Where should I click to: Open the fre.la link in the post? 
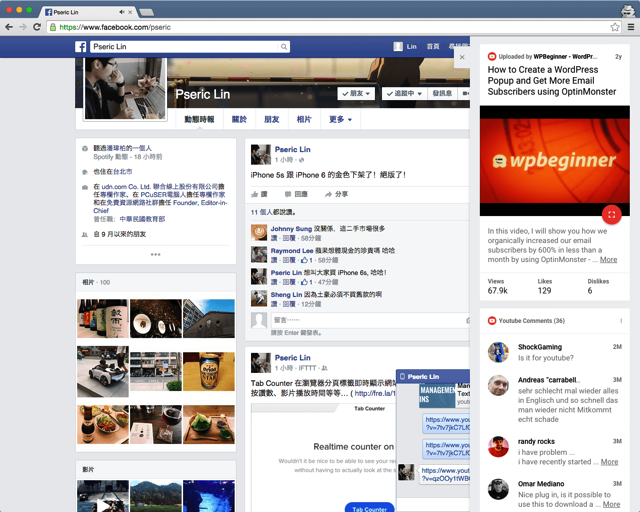[375, 394]
